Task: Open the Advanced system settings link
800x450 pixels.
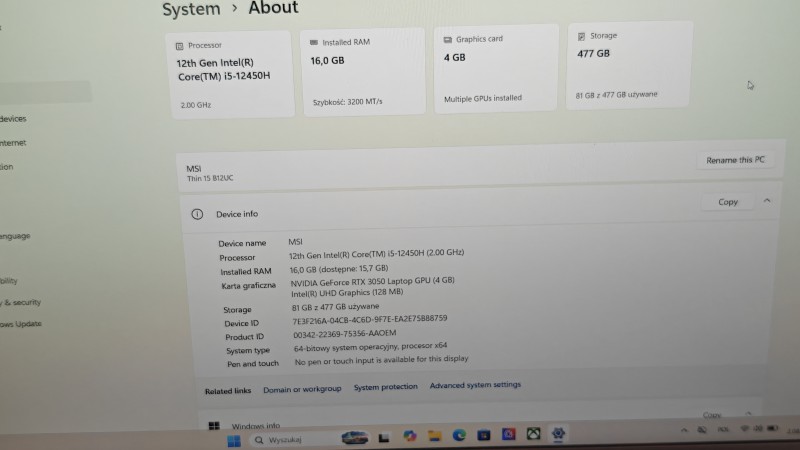Action: (475, 385)
